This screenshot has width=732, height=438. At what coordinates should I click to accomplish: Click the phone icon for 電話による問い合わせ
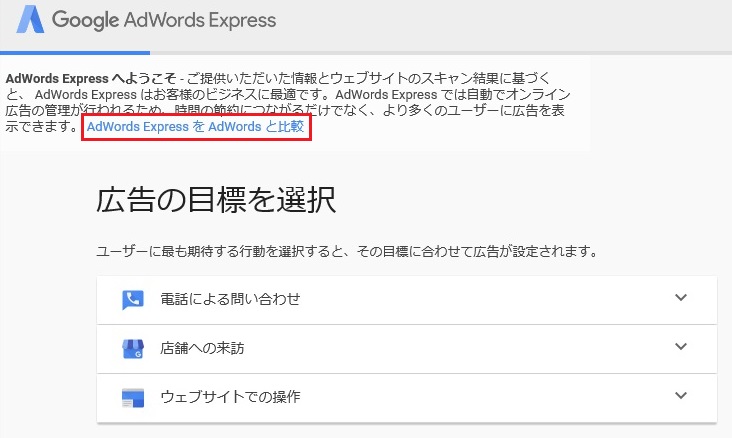[x=133, y=299]
